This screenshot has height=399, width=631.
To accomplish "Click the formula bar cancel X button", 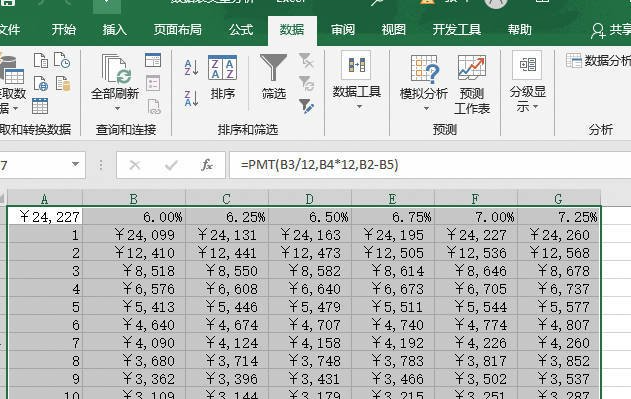I will pos(135,165).
